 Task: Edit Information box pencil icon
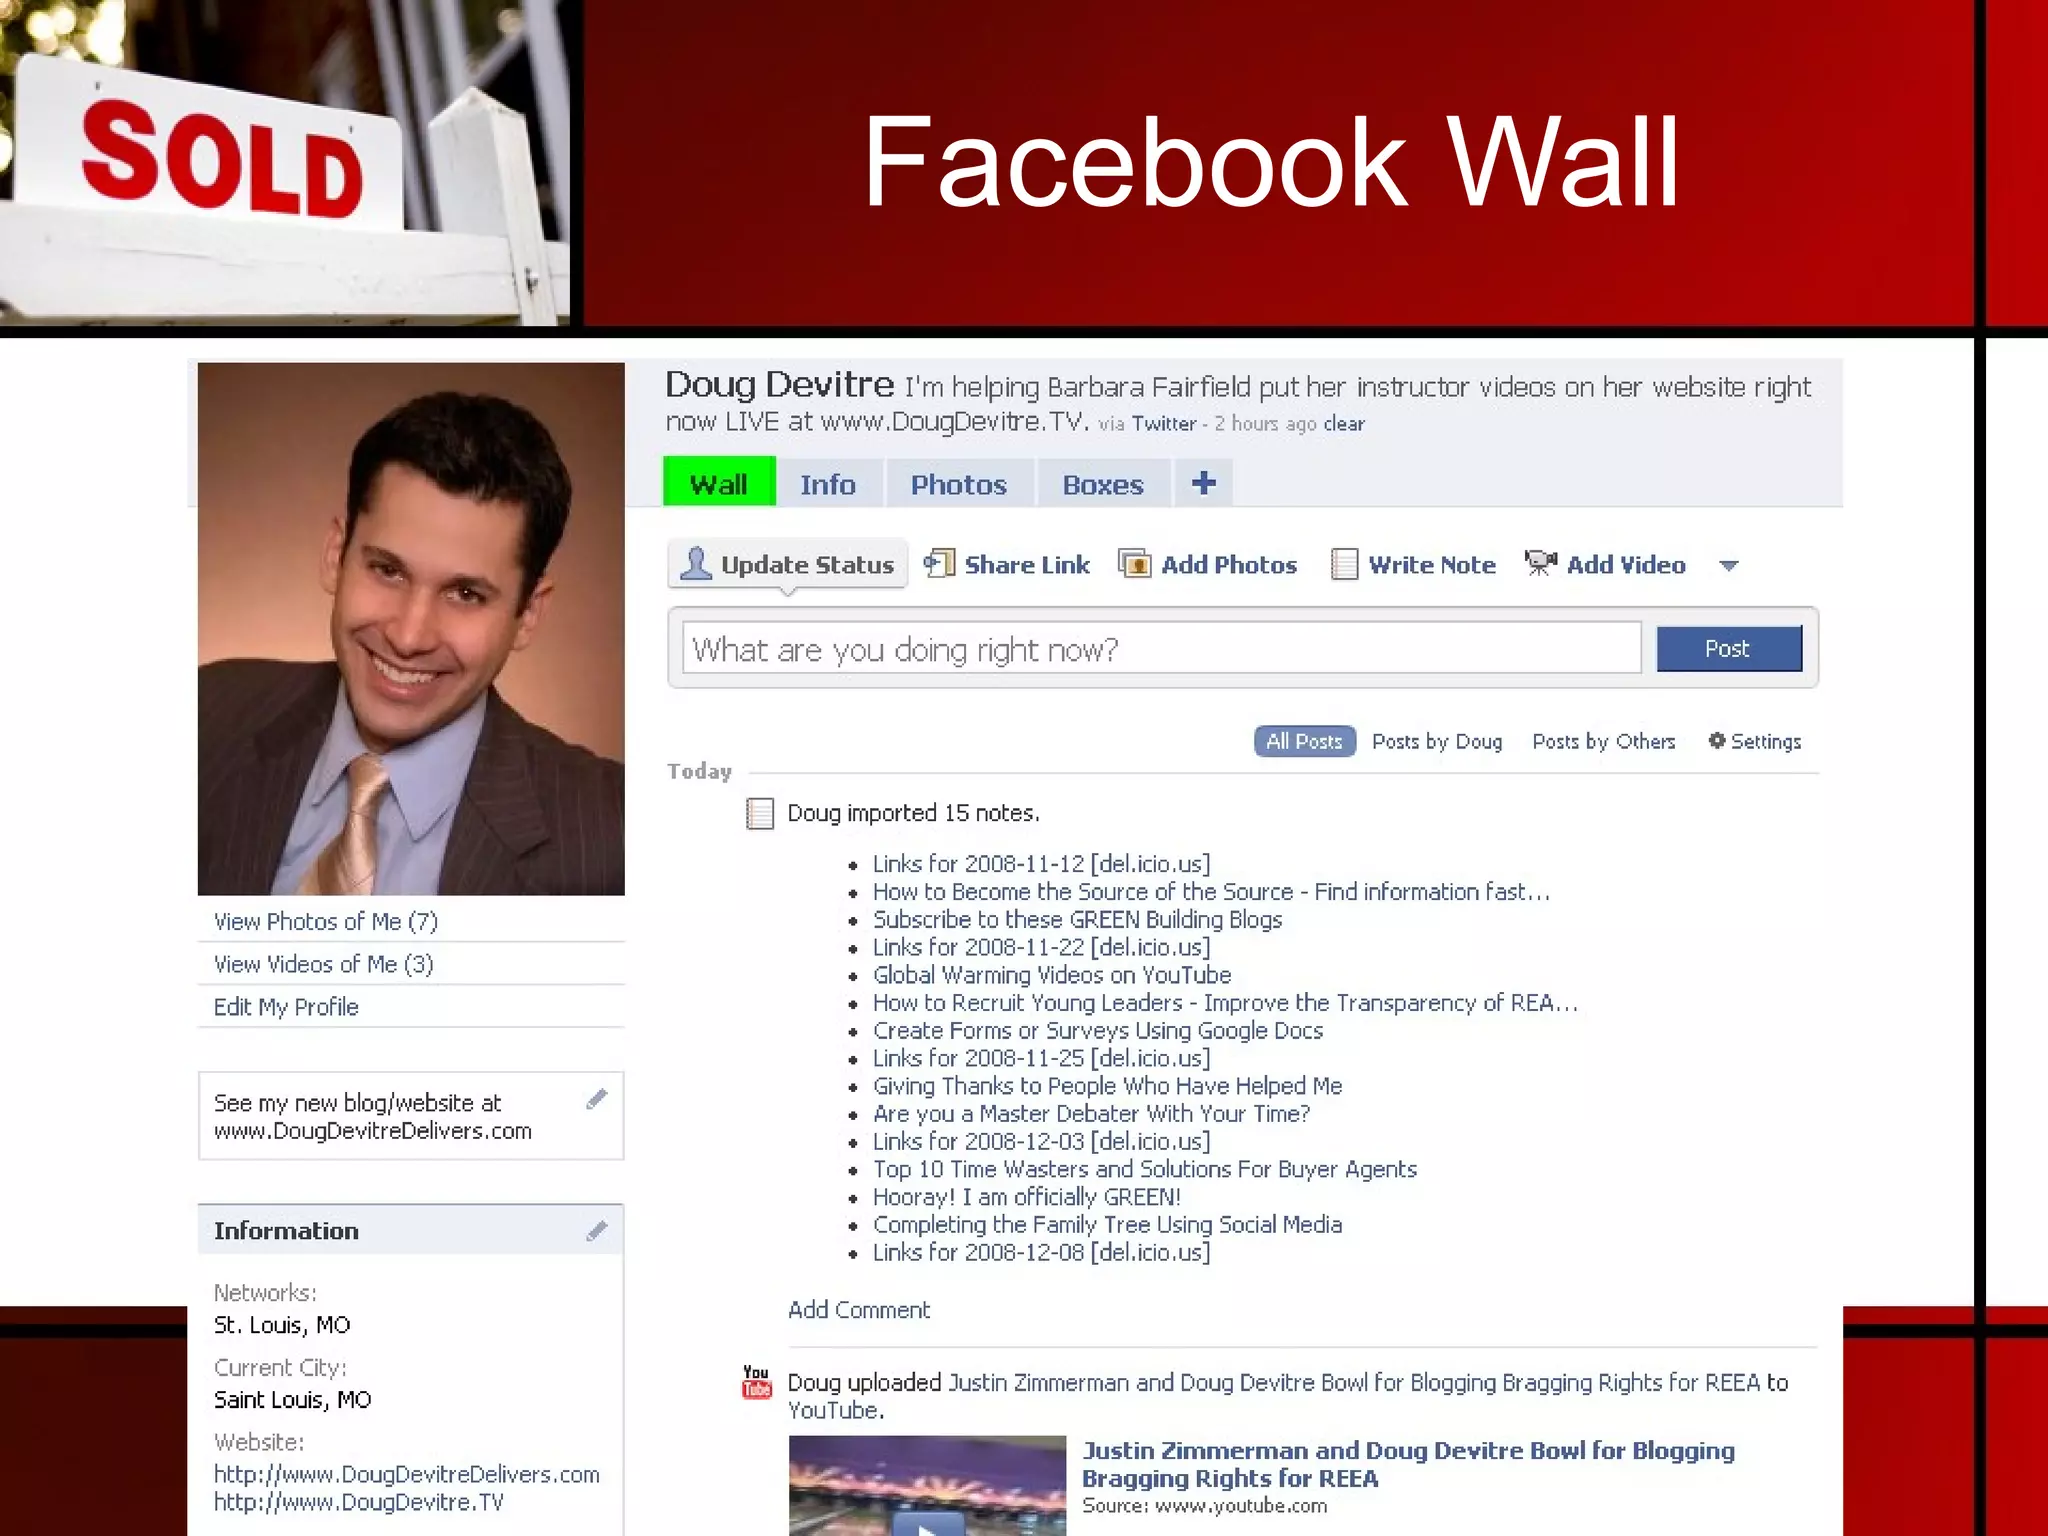point(596,1230)
